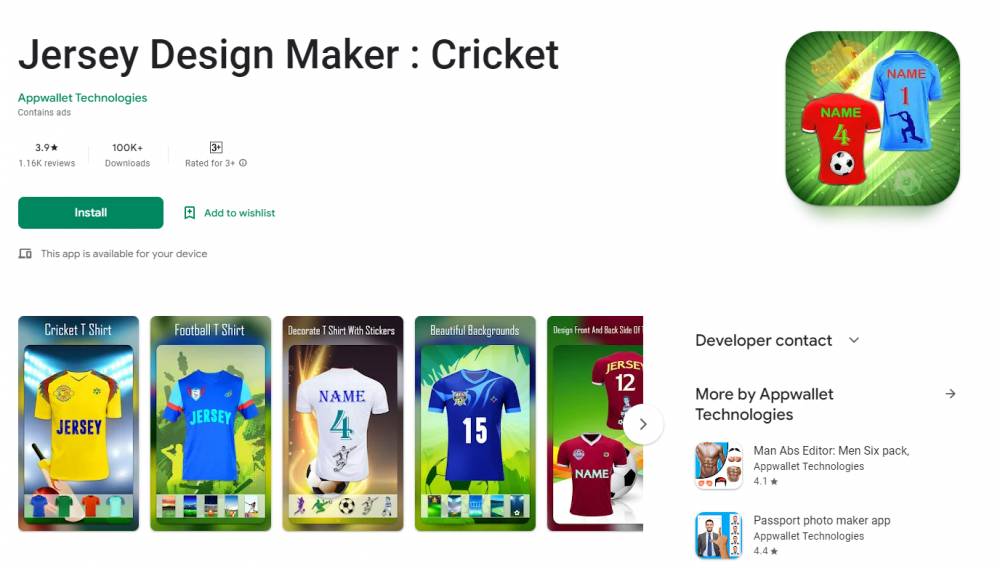Image resolution: width=1000 pixels, height=568 pixels.
Task: Open the Man Abs Editor app icon
Action: pyautogui.click(x=719, y=465)
